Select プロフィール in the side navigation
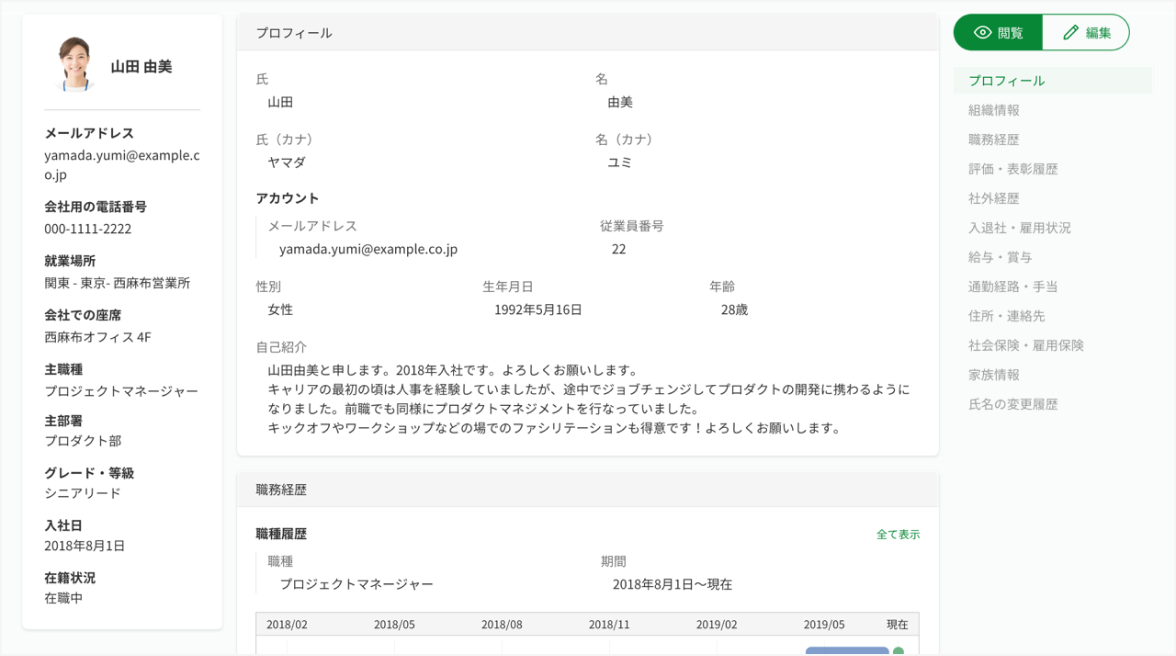Image resolution: width=1176 pixels, height=656 pixels. pos(1052,80)
